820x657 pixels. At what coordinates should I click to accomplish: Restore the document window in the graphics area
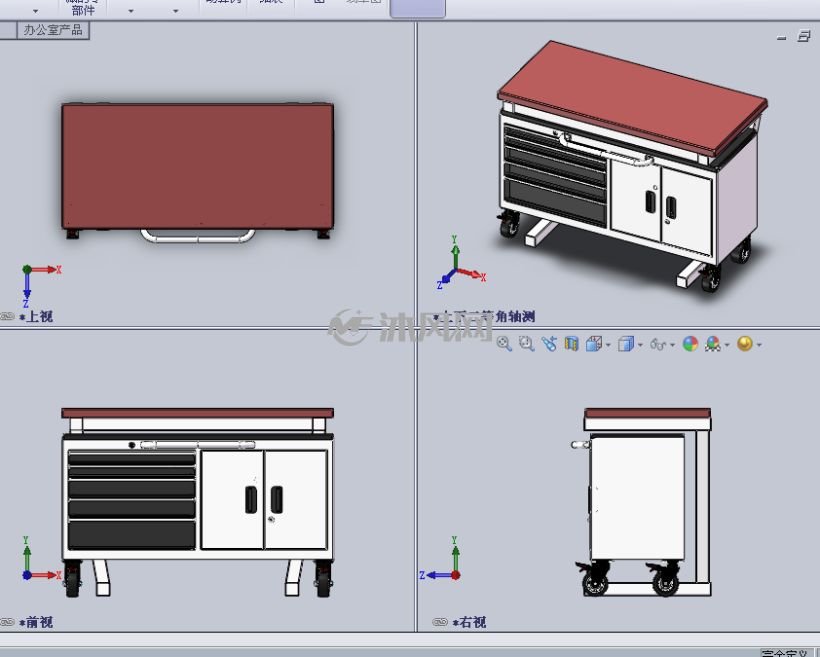[x=804, y=36]
